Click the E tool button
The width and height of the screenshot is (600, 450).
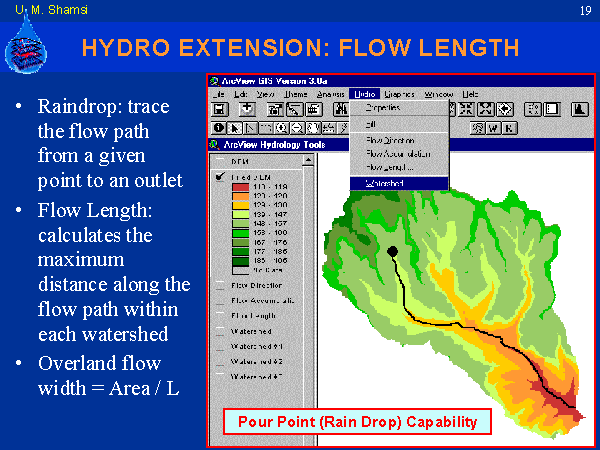(509, 127)
